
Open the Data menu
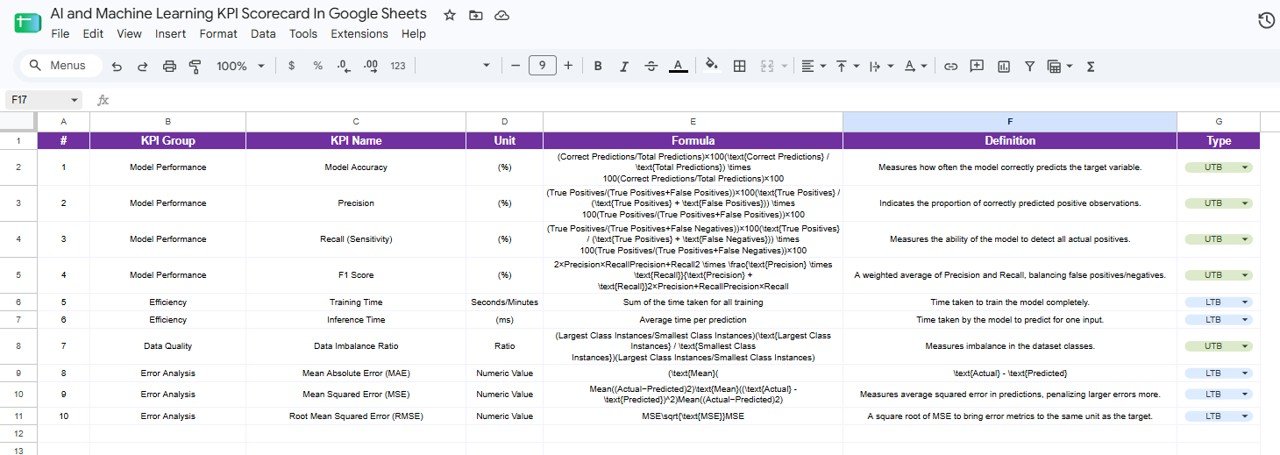click(x=263, y=33)
